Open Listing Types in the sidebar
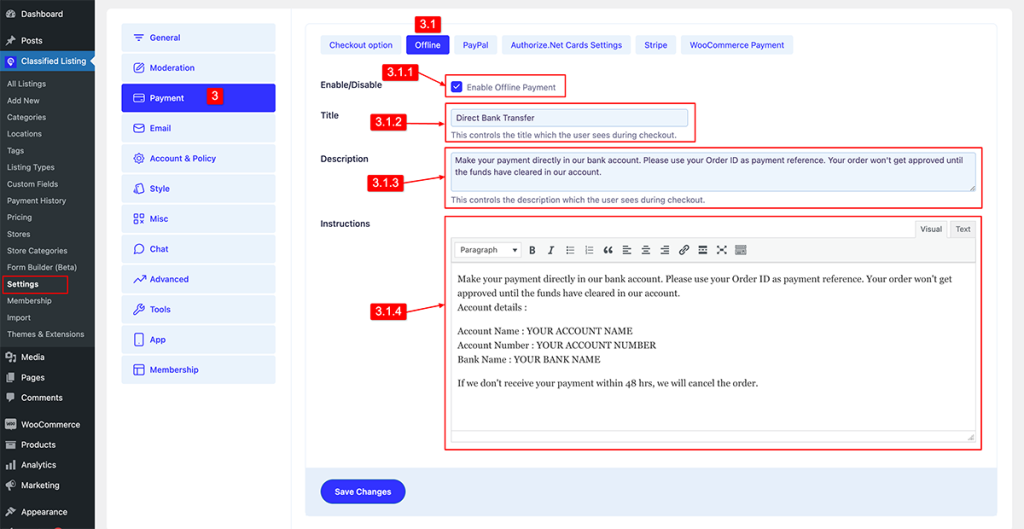Screen dimensions: 1024x529 pos(31,167)
